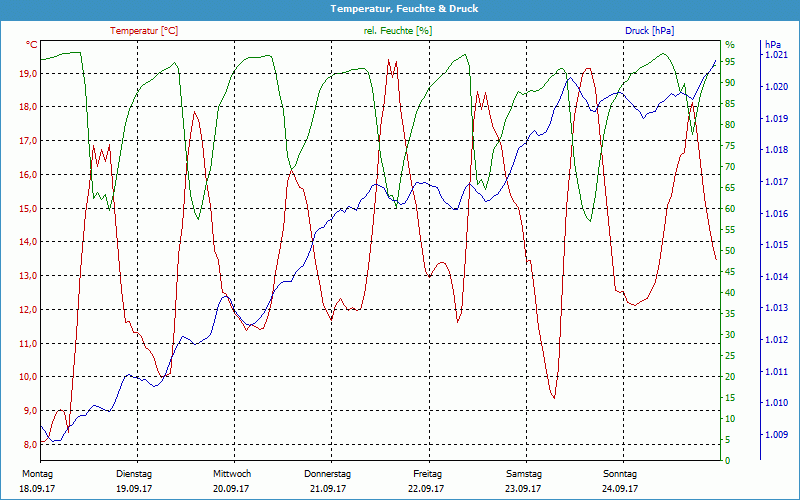Viewport: 800px width, 500px height.
Task: Click the '11,0' temperature axis value
Action: [x=28, y=343]
